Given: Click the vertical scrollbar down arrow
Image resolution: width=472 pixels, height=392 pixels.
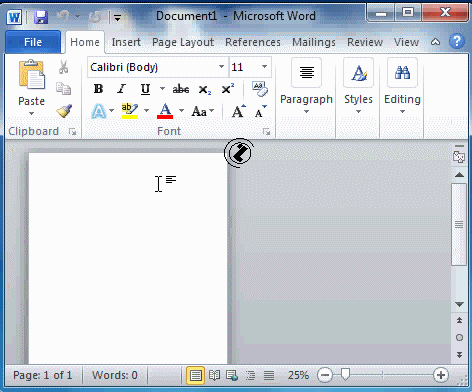Looking at the screenshot, I should click(x=459, y=304).
